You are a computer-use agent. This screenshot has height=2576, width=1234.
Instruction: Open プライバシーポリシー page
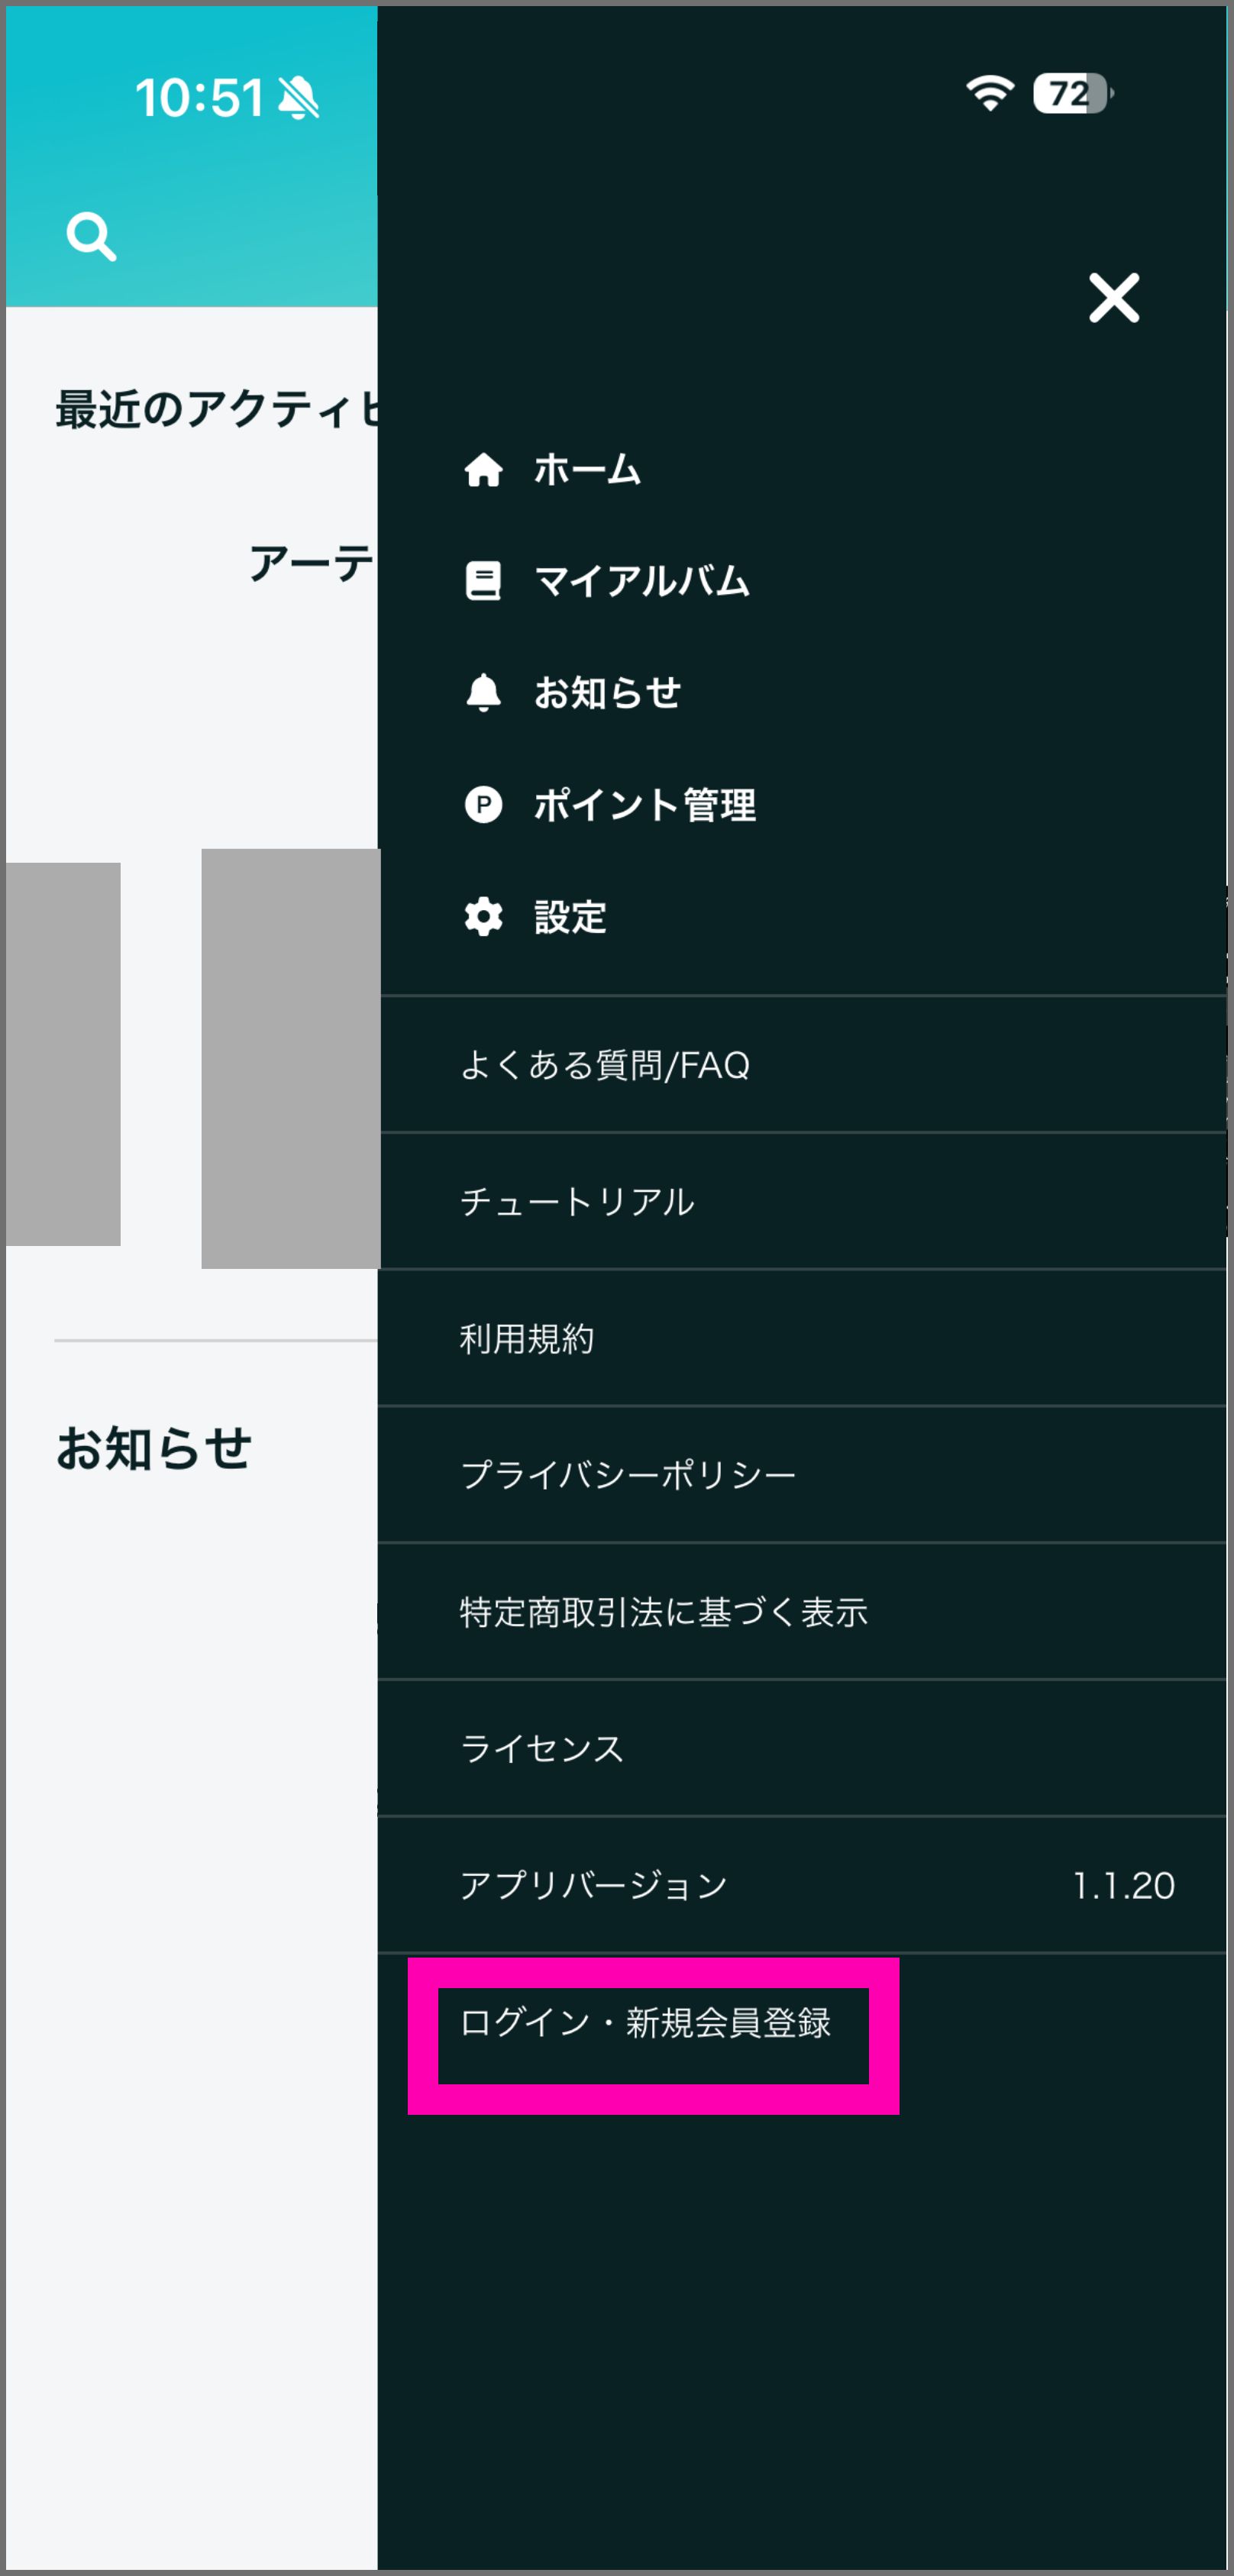628,1475
